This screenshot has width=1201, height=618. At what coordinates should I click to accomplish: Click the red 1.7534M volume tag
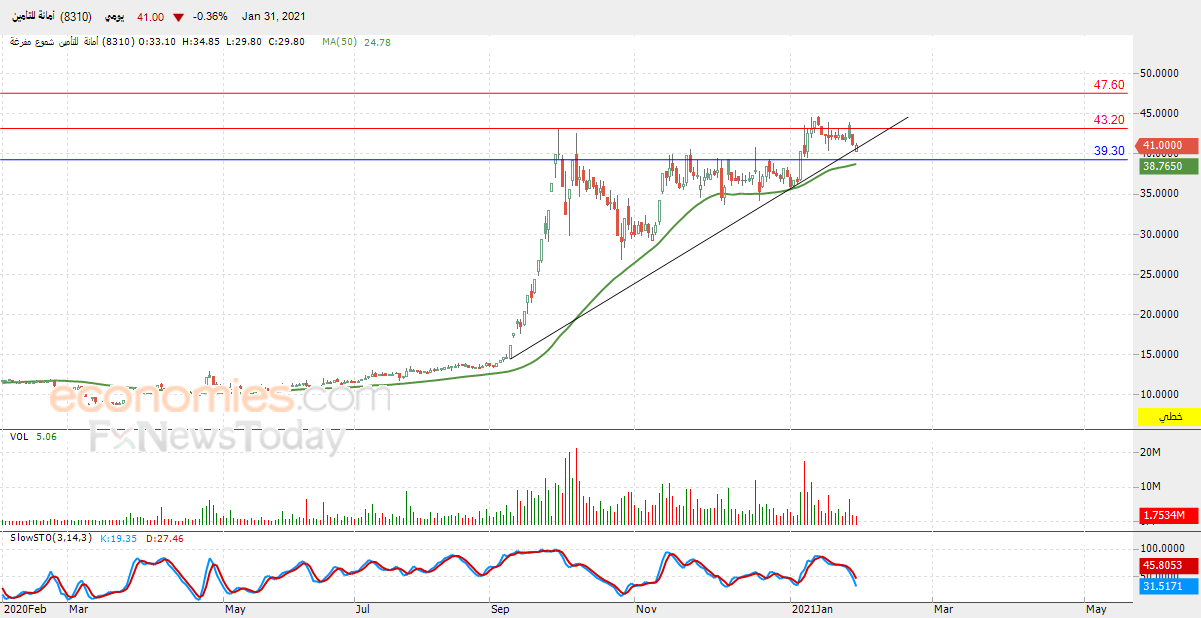(x=1167, y=515)
